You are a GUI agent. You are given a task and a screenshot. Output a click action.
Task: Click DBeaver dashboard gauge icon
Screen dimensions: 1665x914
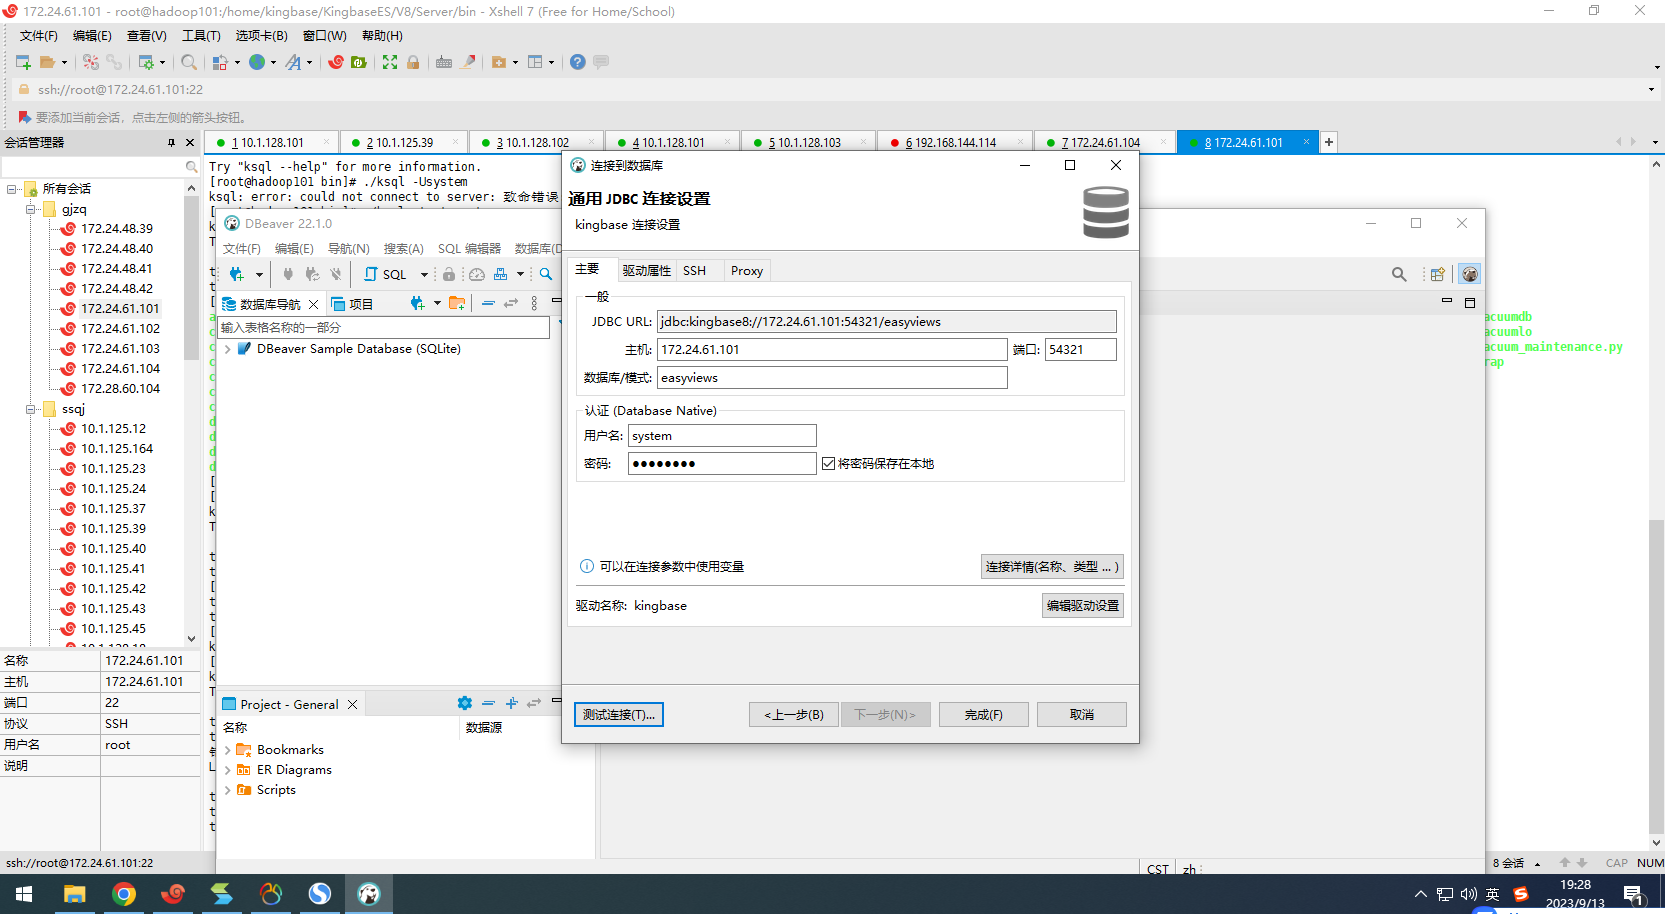click(x=477, y=274)
